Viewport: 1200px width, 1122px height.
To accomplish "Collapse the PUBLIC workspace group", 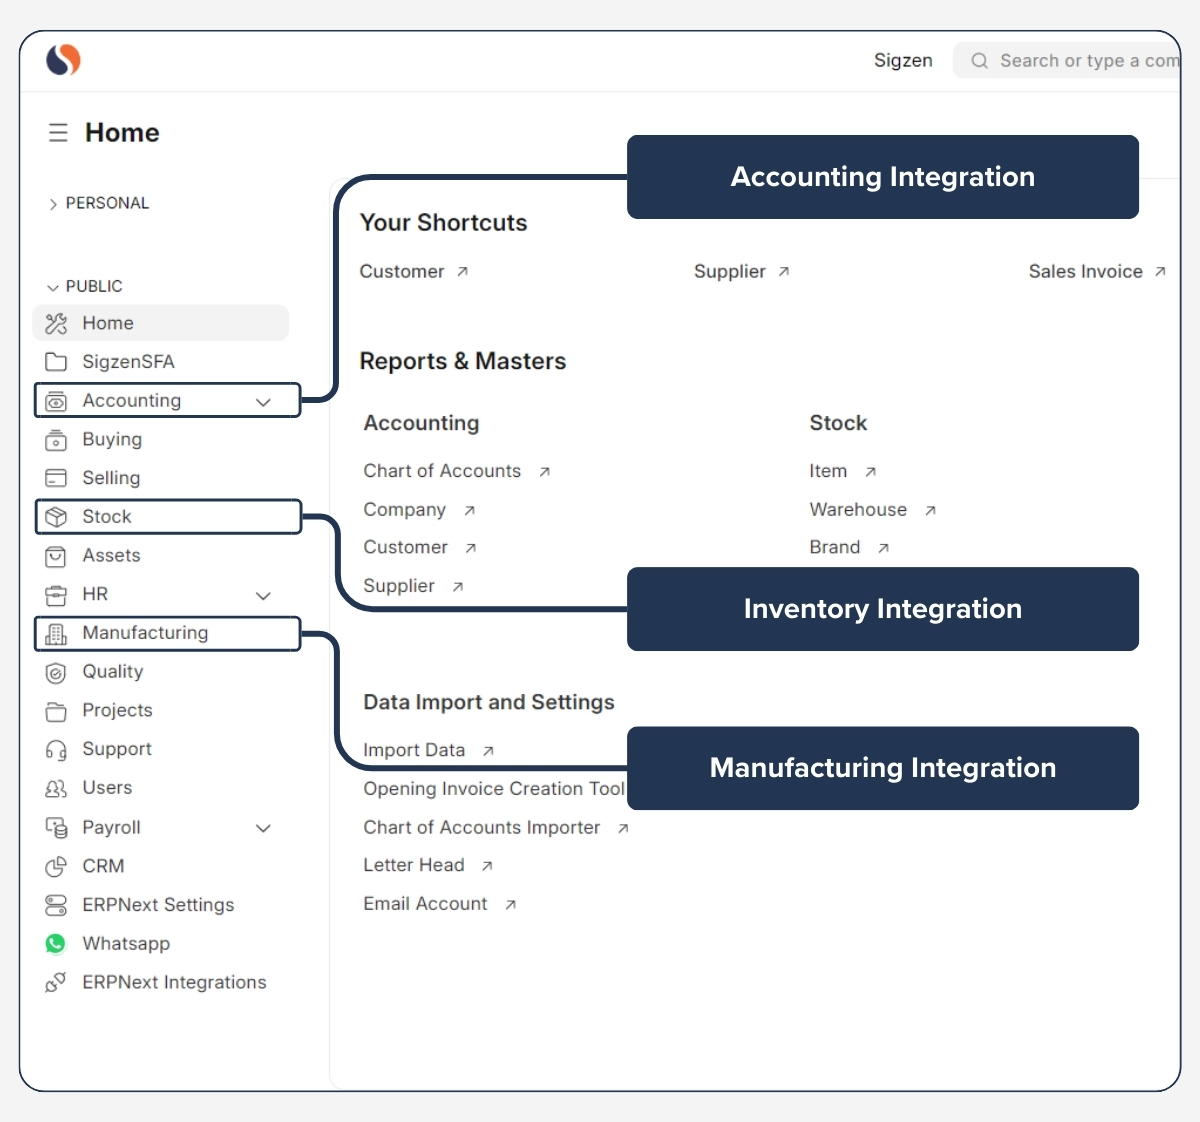I will (x=52, y=286).
